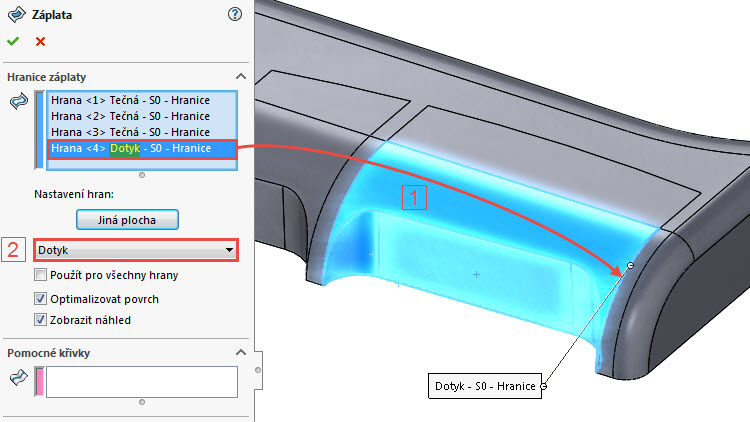
Task: Click the pink color bar beside Pomocné křivky
Action: [39, 382]
